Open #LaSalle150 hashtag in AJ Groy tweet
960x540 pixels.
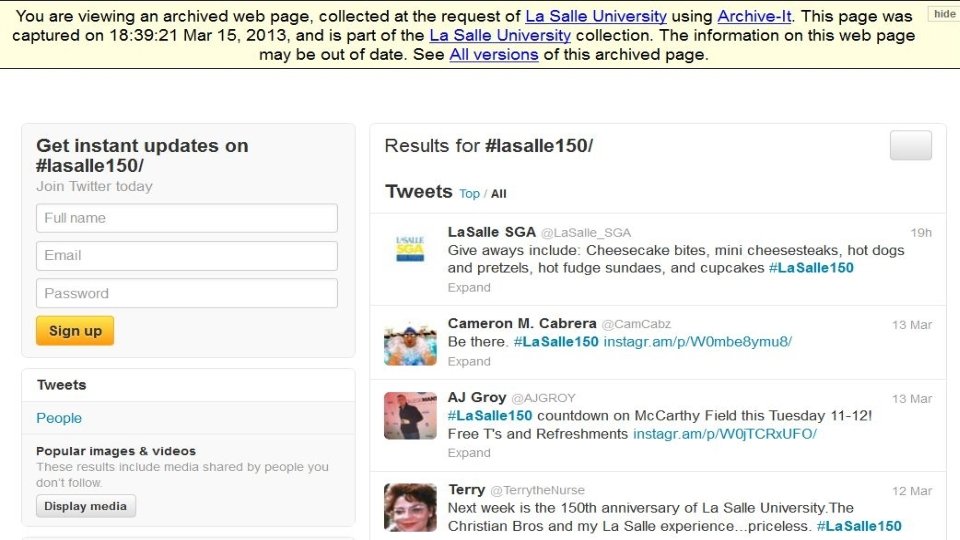(x=490, y=416)
